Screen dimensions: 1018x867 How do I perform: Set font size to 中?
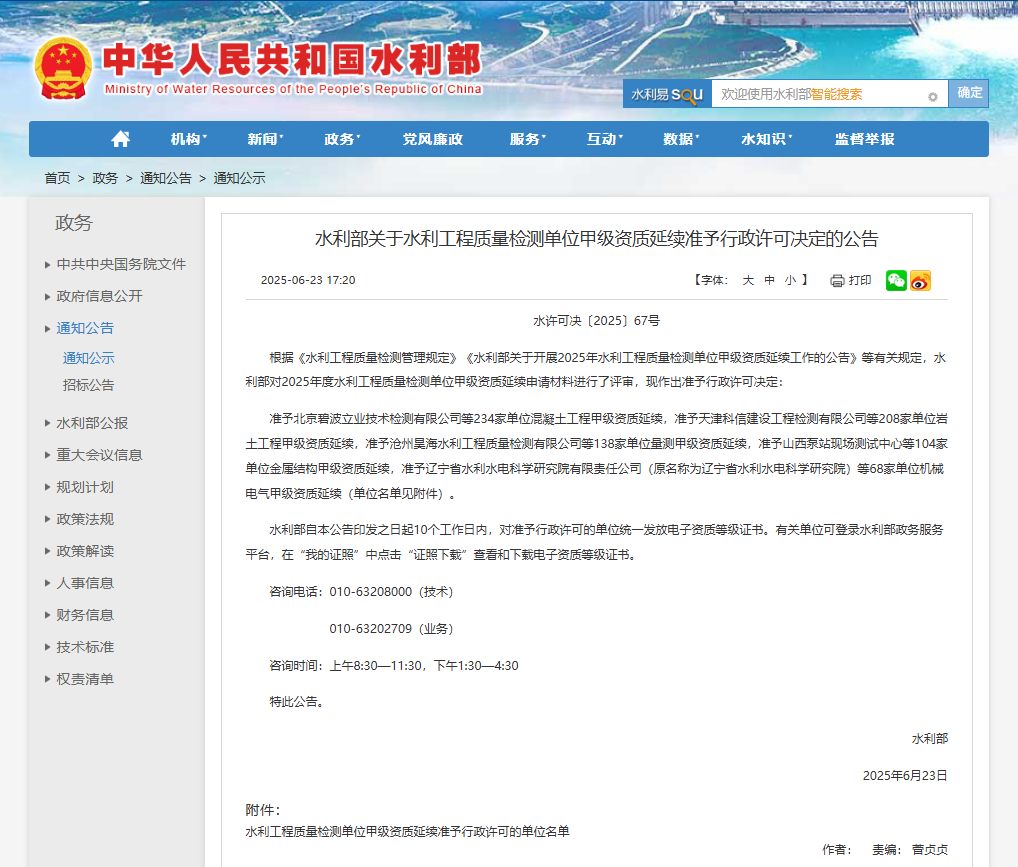point(769,281)
